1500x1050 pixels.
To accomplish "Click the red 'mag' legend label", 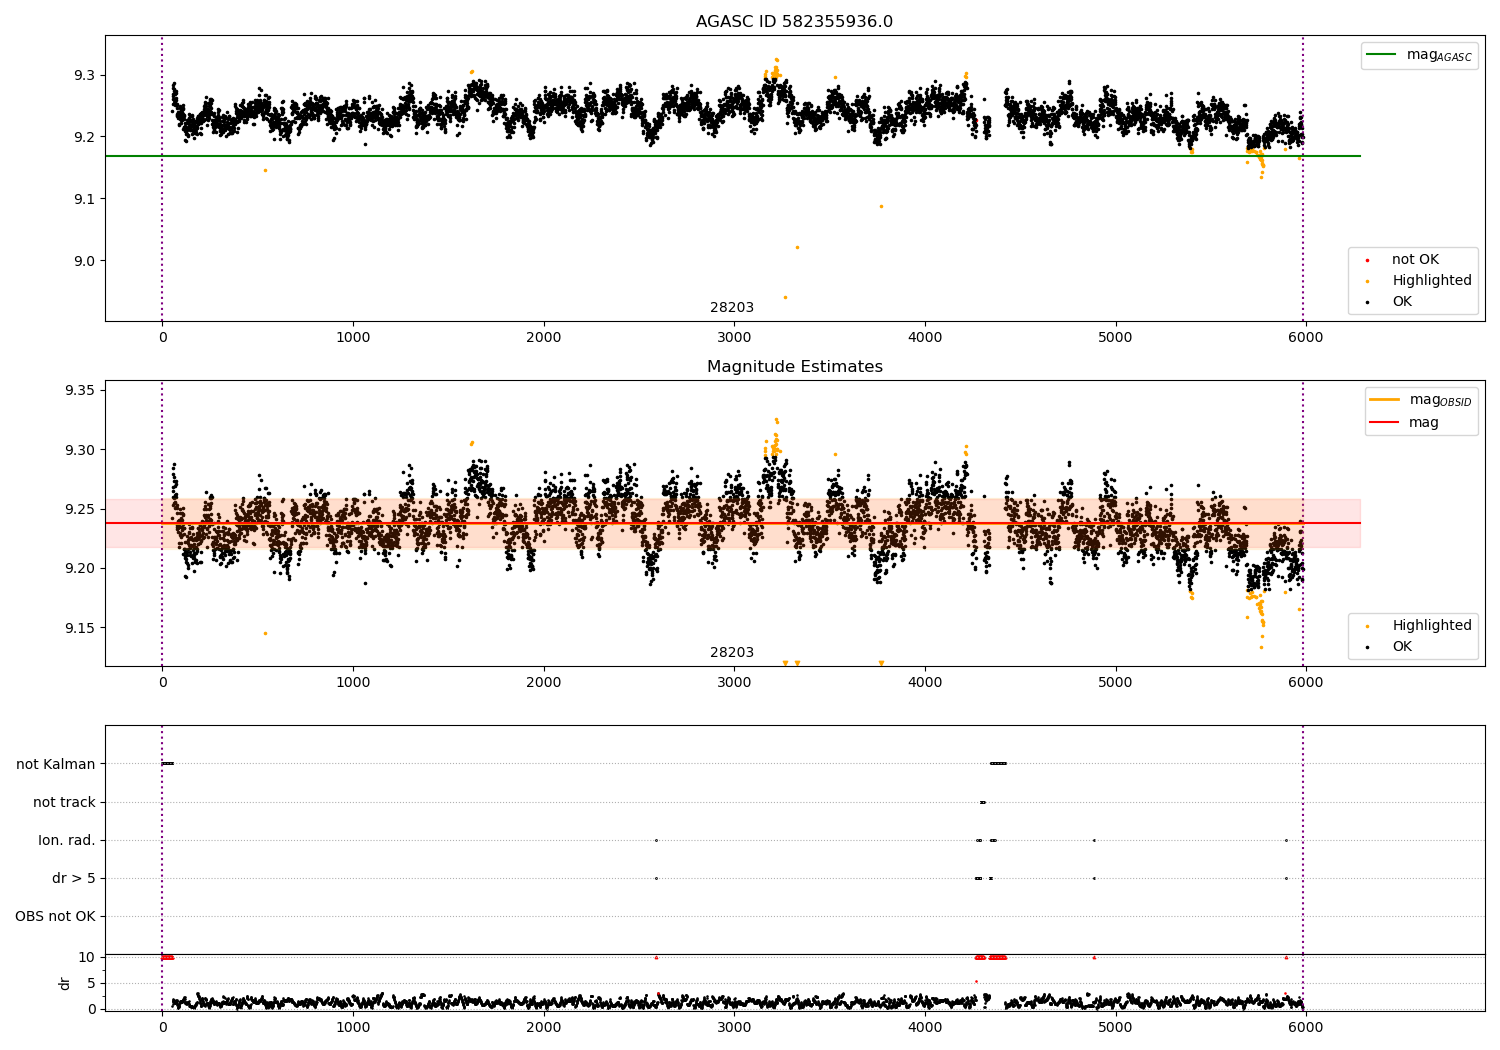I will (x=1424, y=423).
